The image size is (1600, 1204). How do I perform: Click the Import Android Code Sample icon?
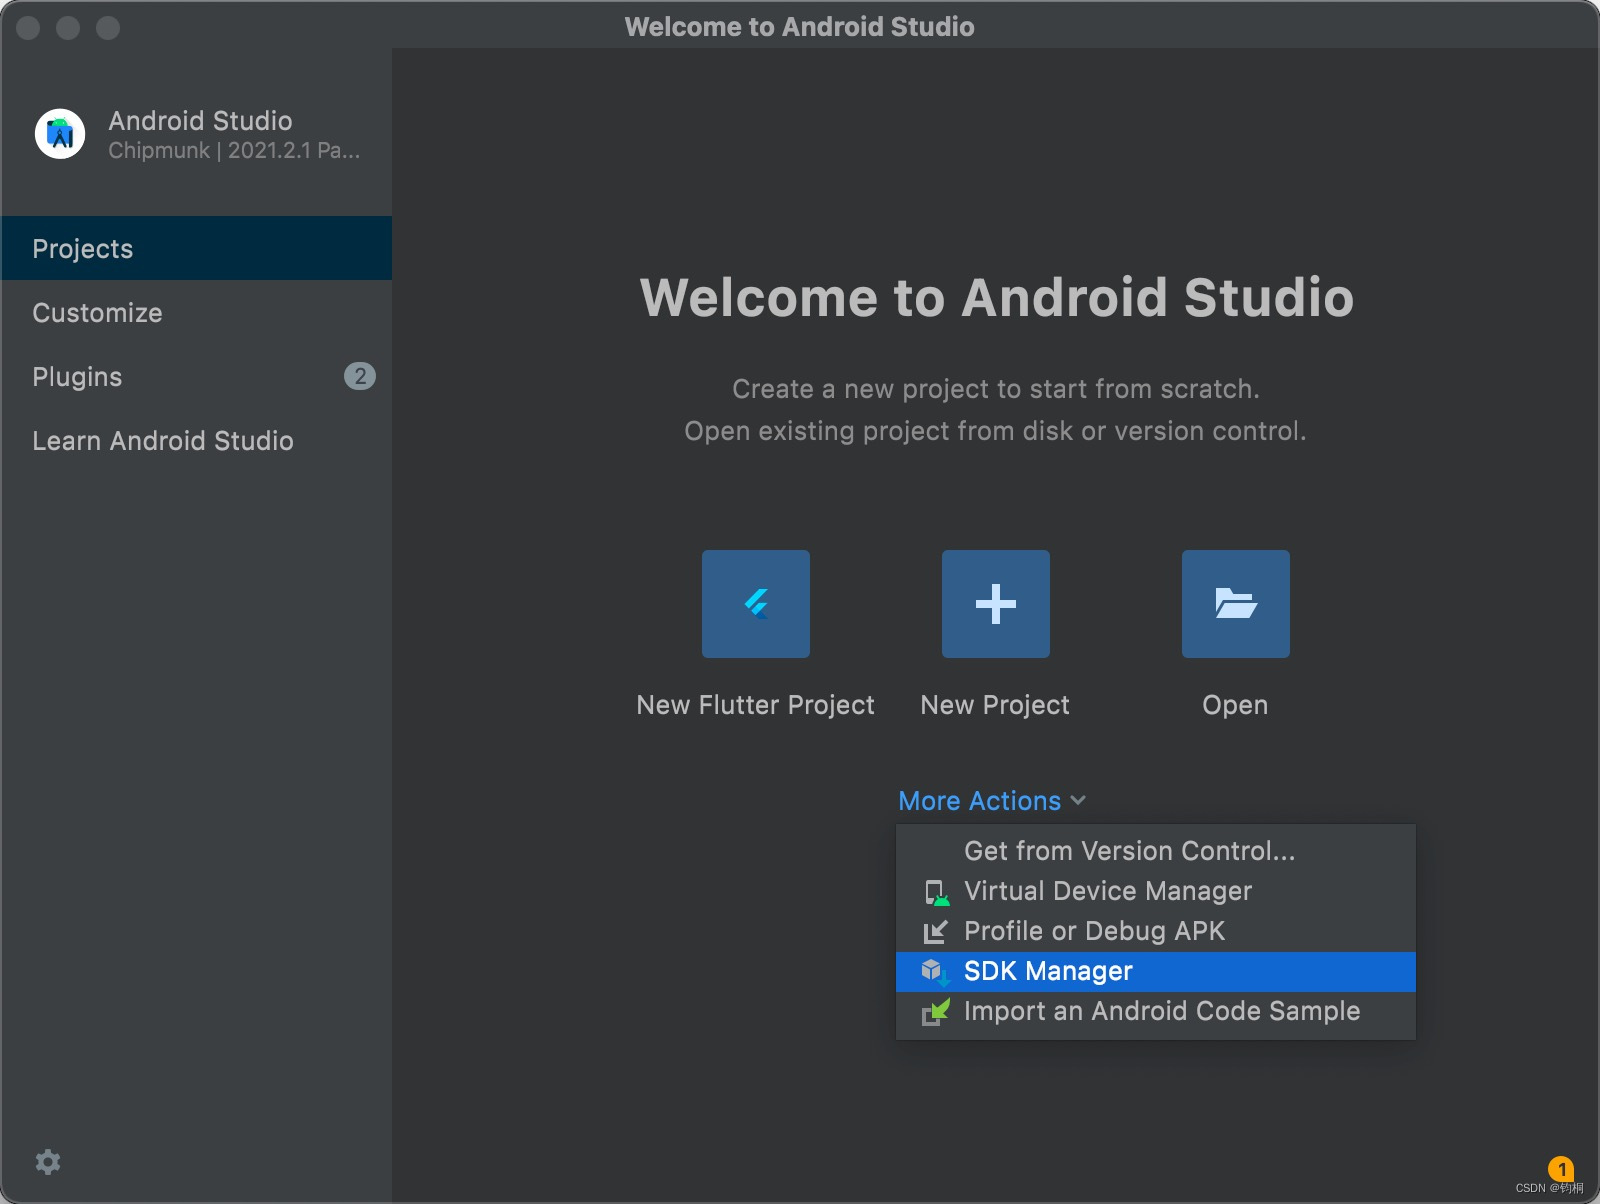935,1012
